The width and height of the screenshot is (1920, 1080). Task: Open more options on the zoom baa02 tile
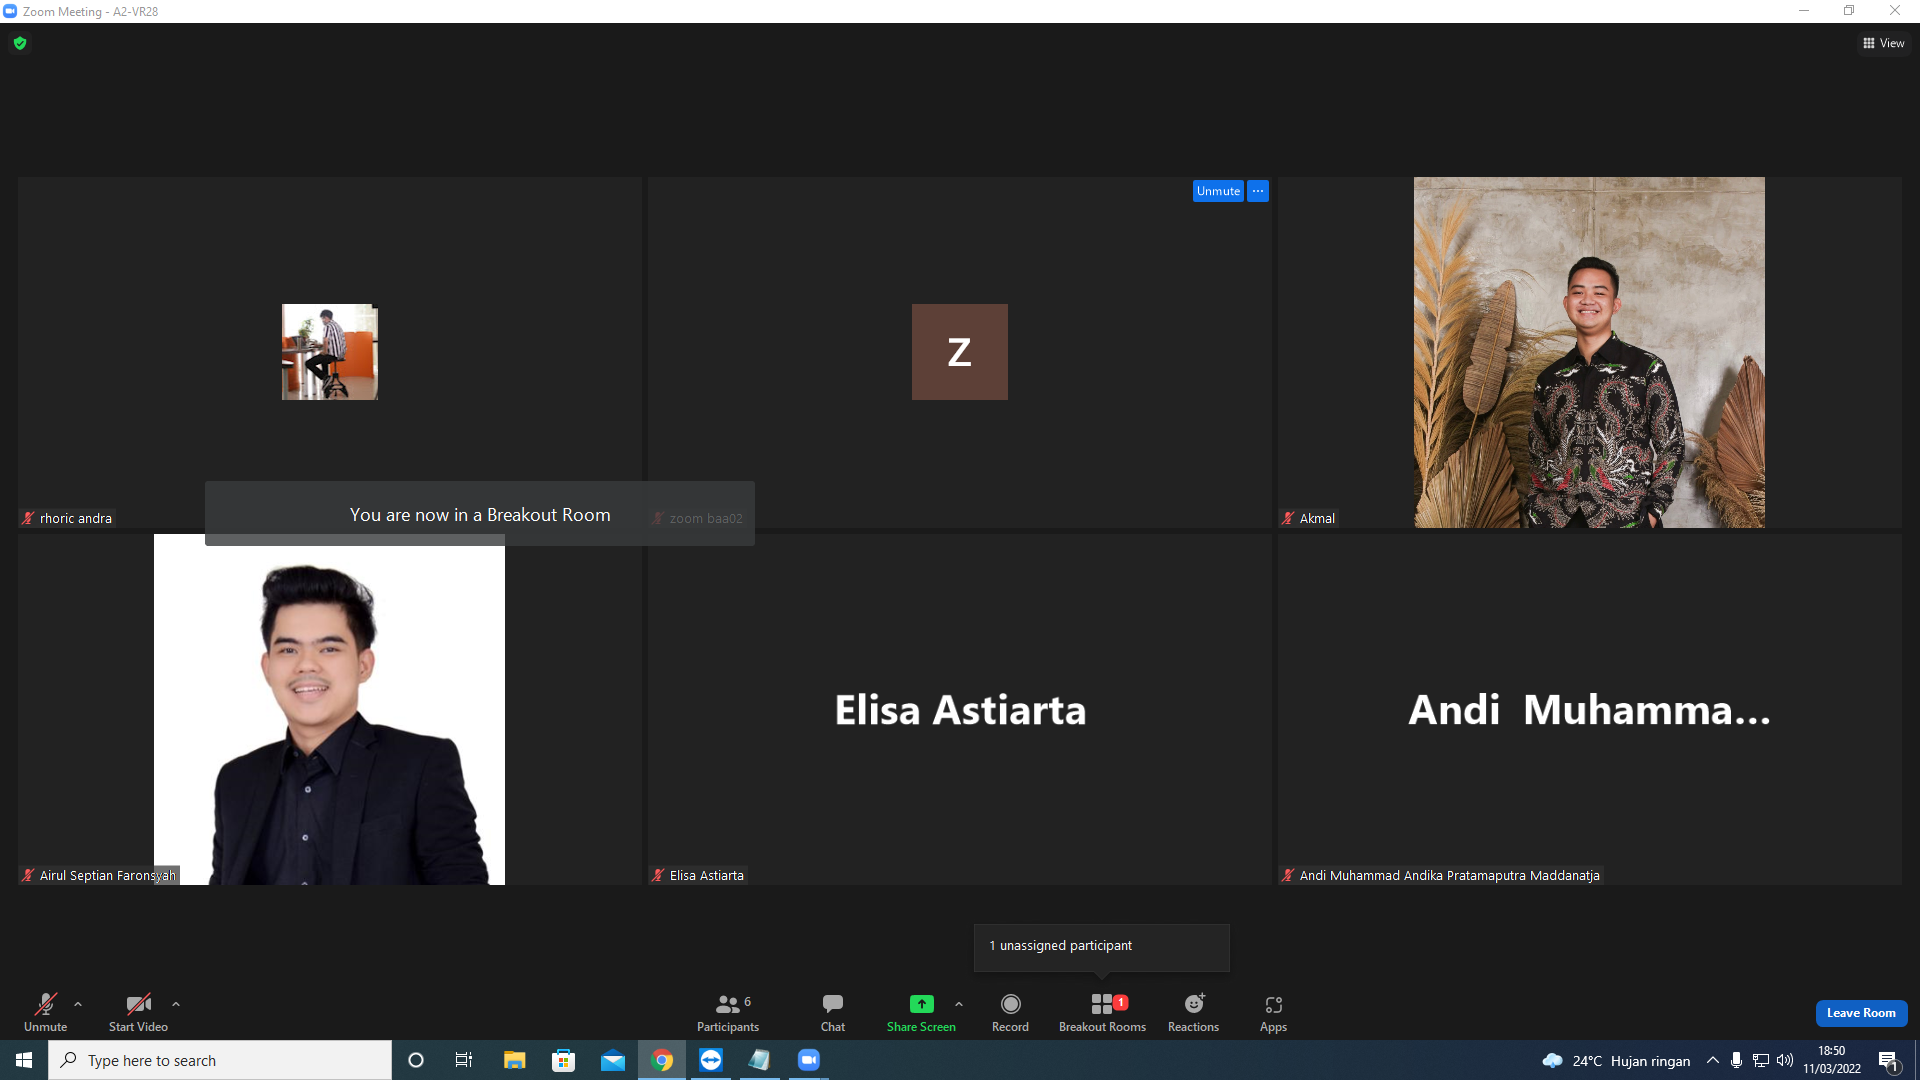click(x=1258, y=191)
